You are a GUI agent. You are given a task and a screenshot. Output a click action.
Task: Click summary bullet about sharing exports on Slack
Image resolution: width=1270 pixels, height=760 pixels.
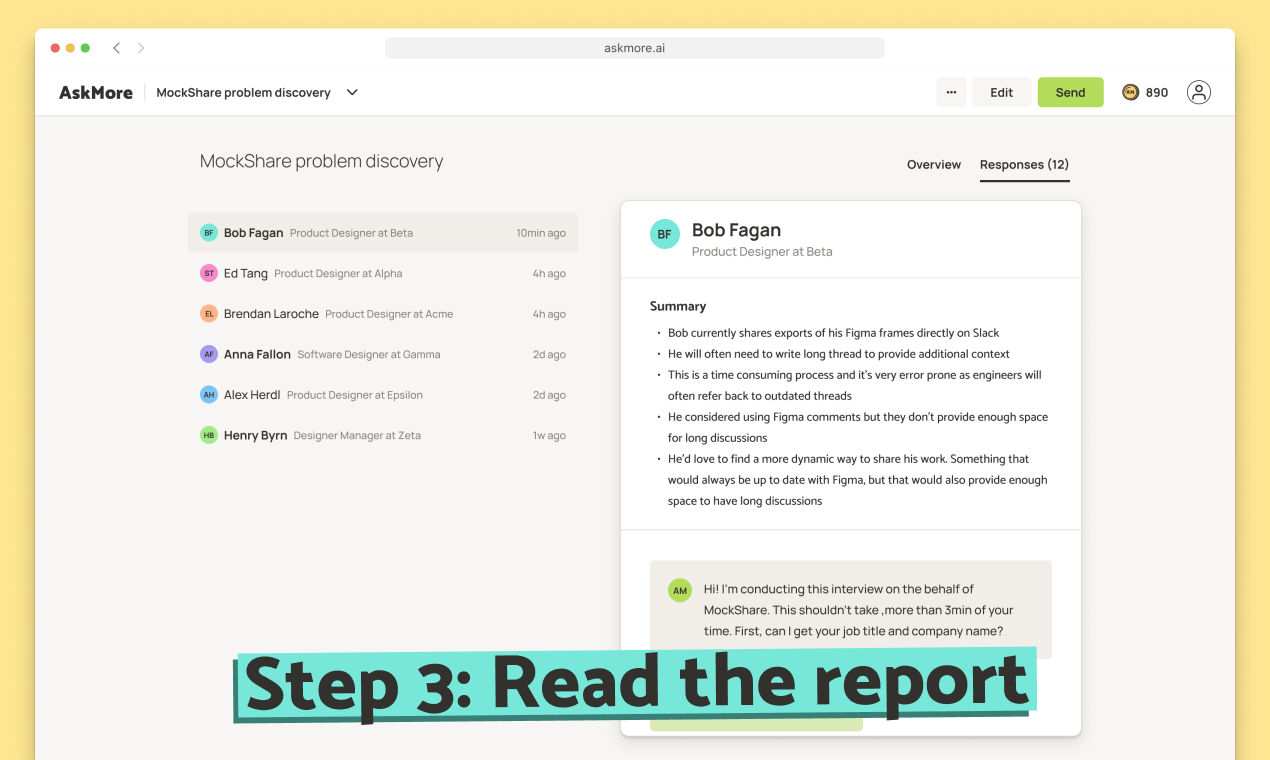click(833, 333)
